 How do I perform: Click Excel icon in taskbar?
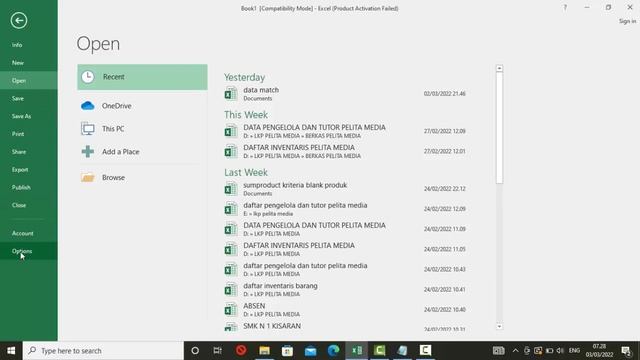point(357,351)
